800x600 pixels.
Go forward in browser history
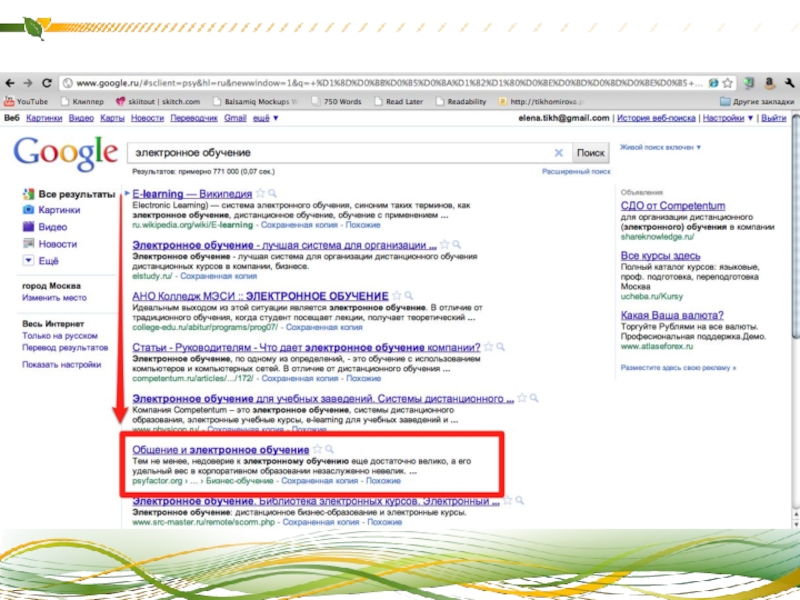28,83
